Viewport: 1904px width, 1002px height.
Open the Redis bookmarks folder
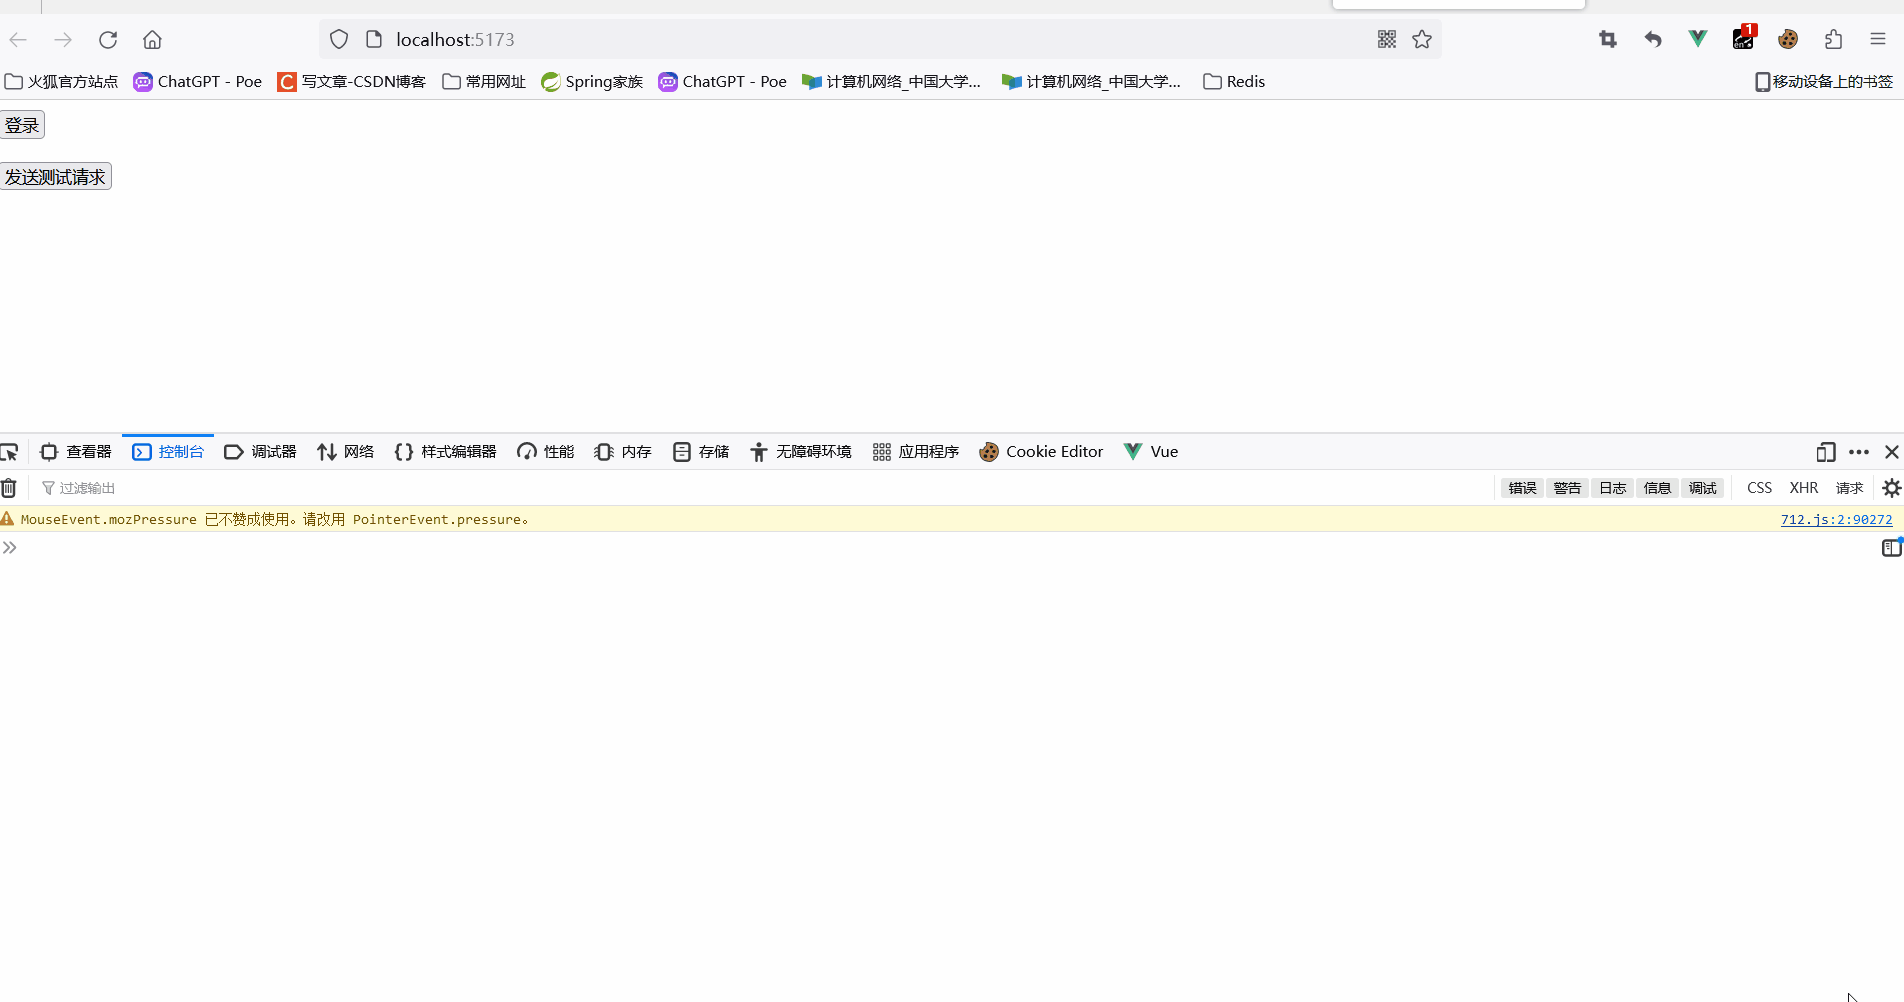pyautogui.click(x=1234, y=82)
